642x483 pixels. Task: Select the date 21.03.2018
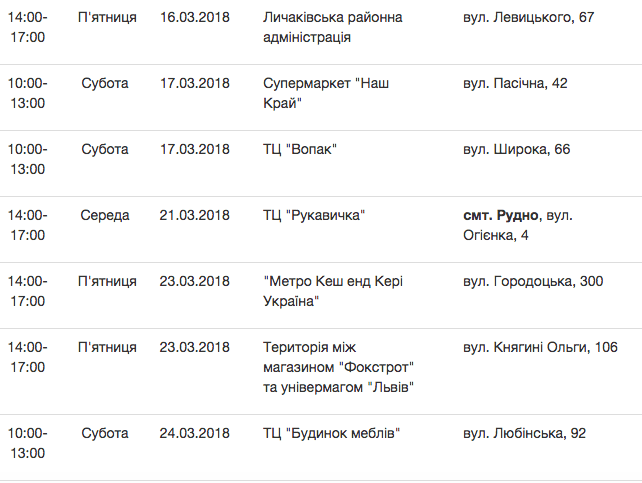pos(194,215)
